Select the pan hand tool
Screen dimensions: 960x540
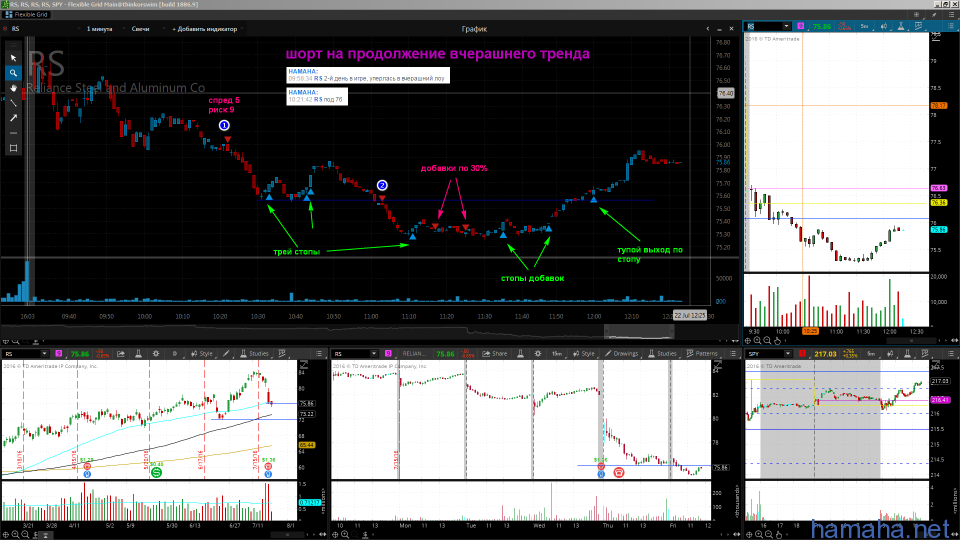13,88
